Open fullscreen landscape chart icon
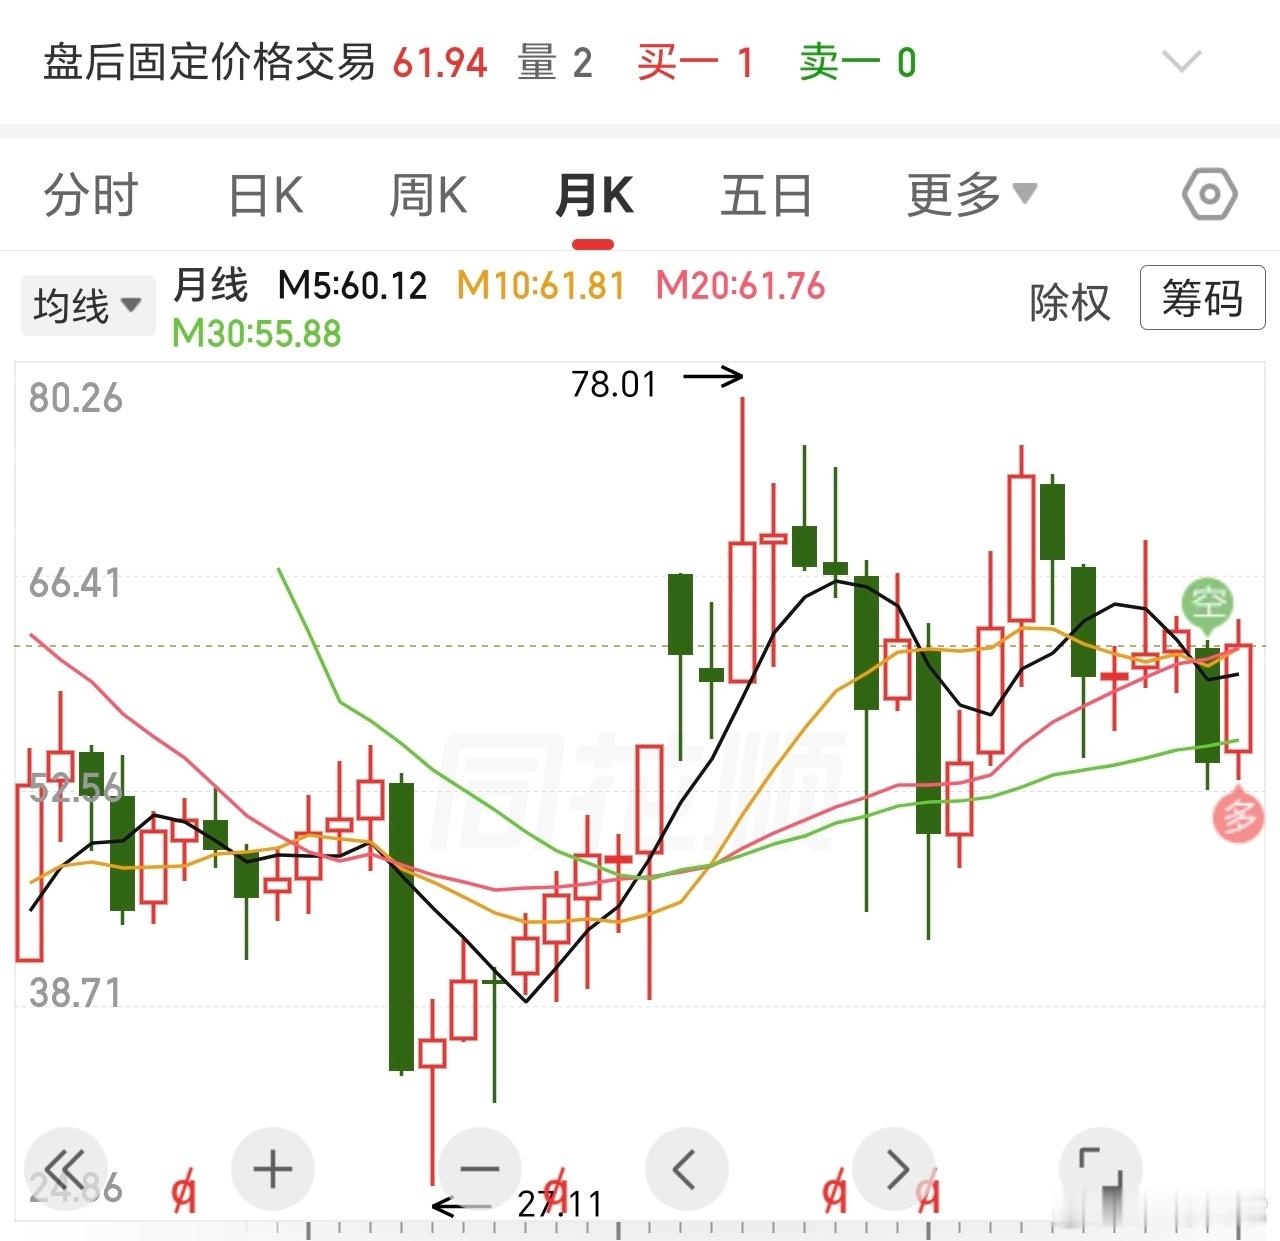1280x1241 pixels. [x=1100, y=1168]
